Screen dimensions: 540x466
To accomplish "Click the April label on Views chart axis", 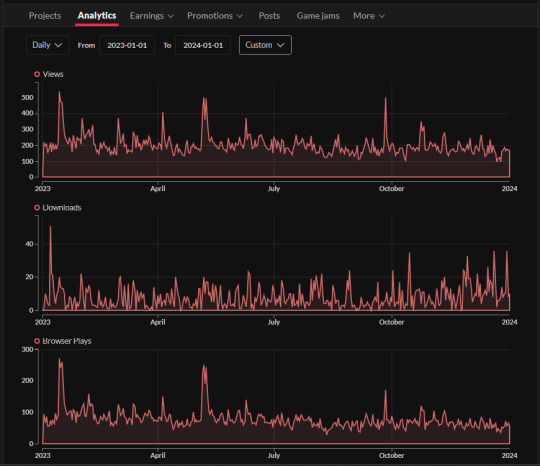I will (158, 189).
